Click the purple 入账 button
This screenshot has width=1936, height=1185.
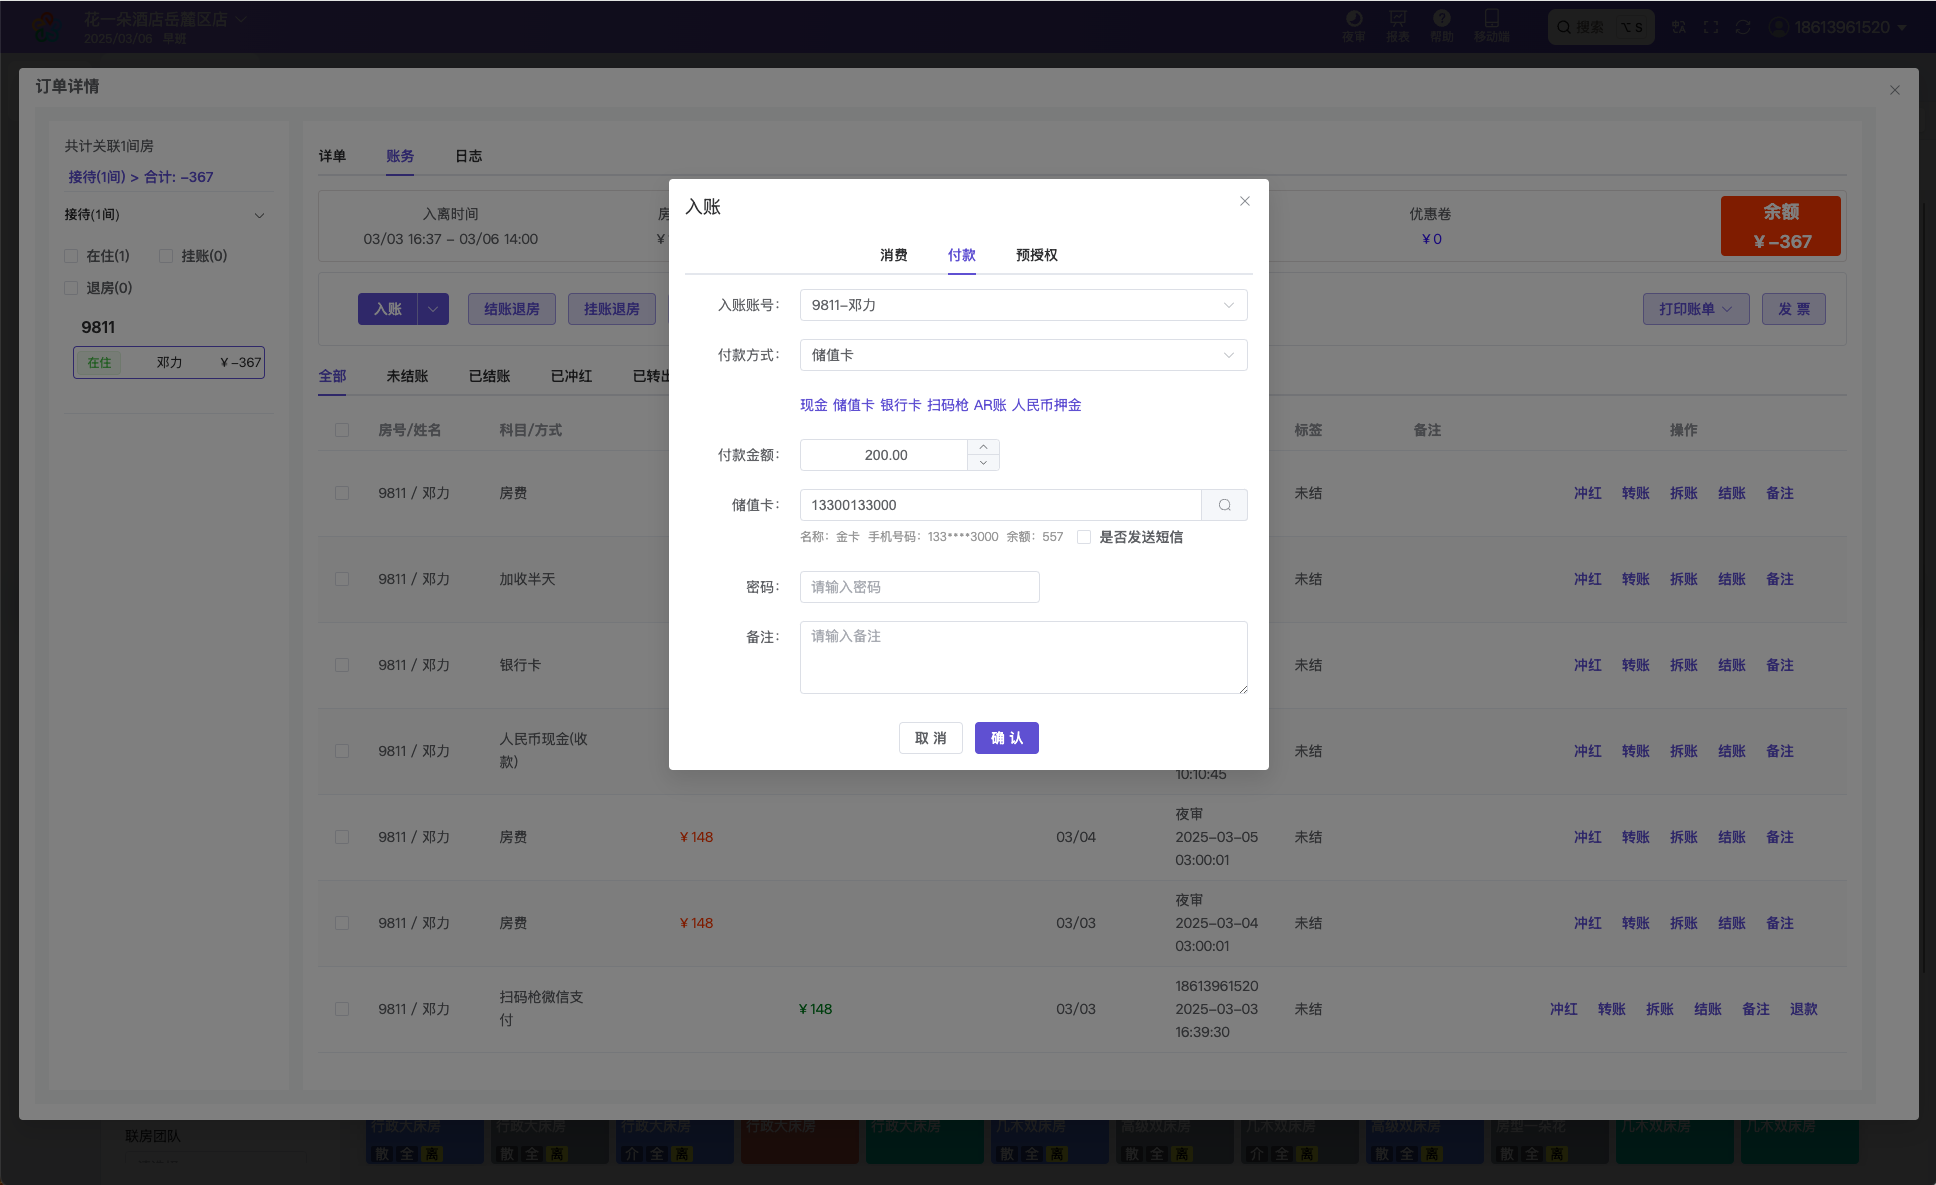tap(388, 309)
